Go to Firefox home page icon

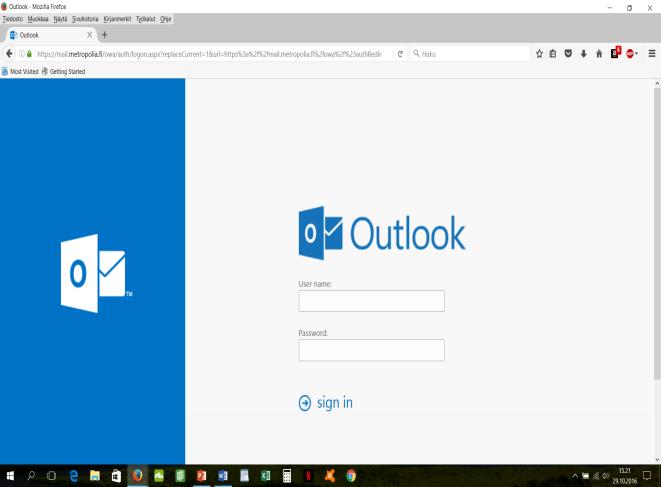coord(599,54)
